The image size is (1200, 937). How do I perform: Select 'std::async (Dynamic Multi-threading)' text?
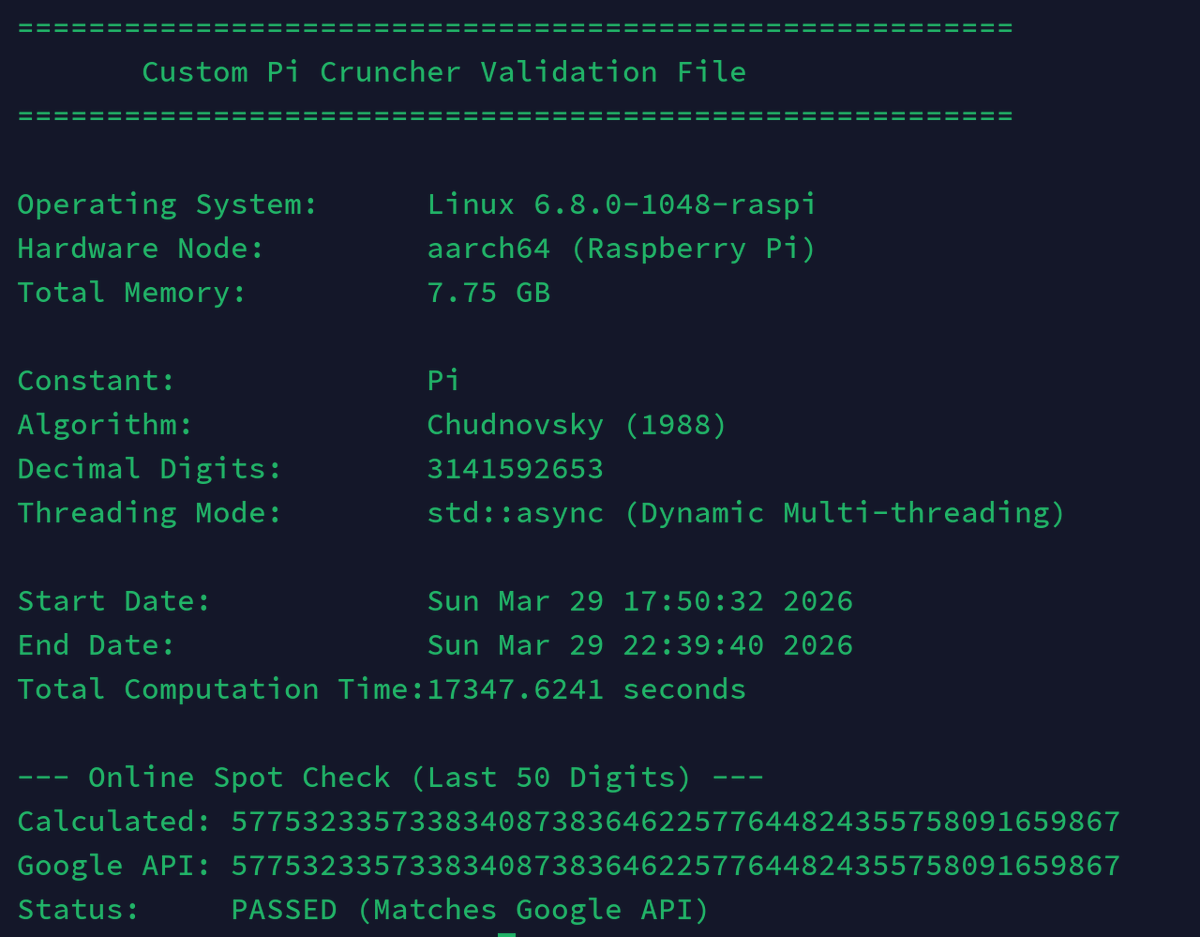(746, 513)
